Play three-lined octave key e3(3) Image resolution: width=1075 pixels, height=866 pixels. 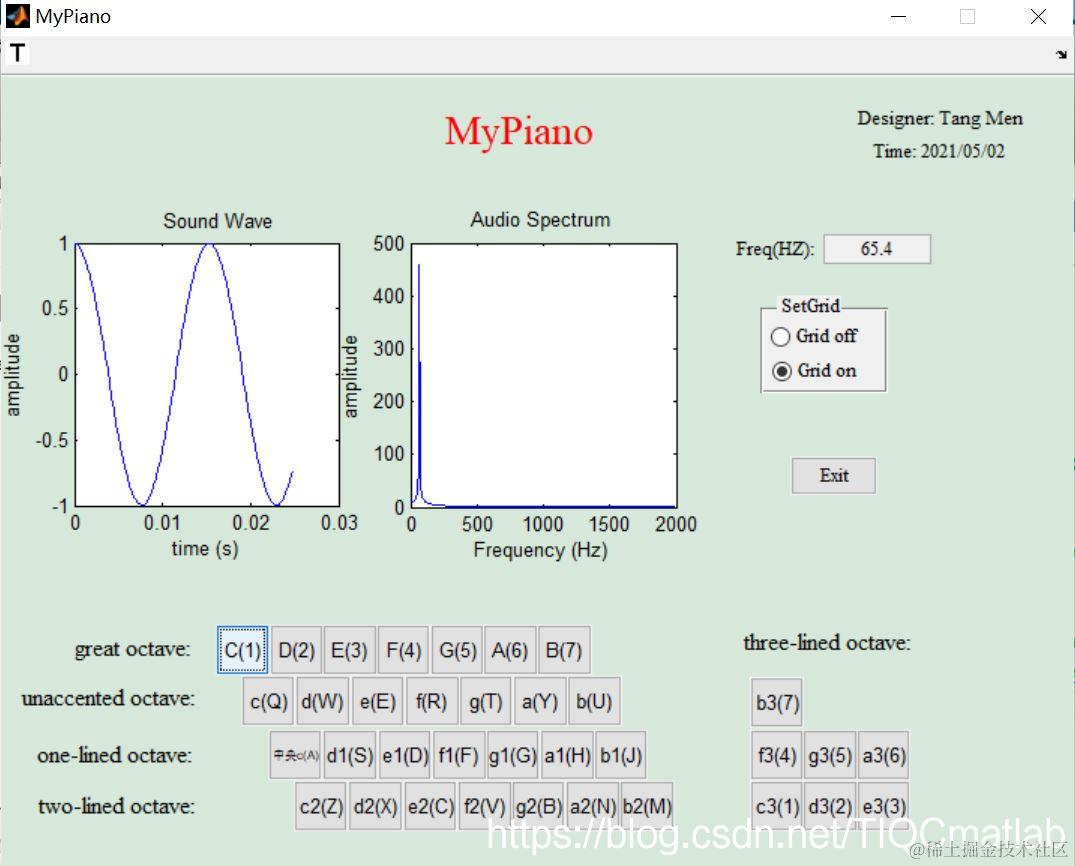884,806
